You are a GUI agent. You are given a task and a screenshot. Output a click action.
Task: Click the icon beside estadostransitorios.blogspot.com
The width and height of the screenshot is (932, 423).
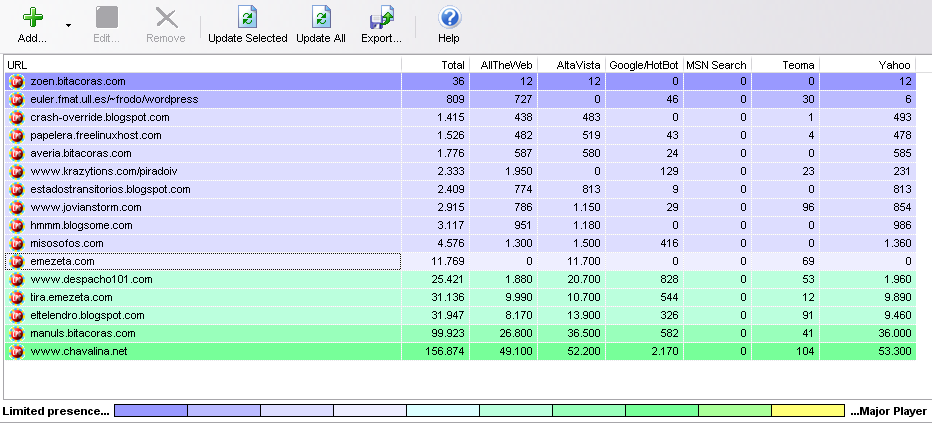coord(17,190)
